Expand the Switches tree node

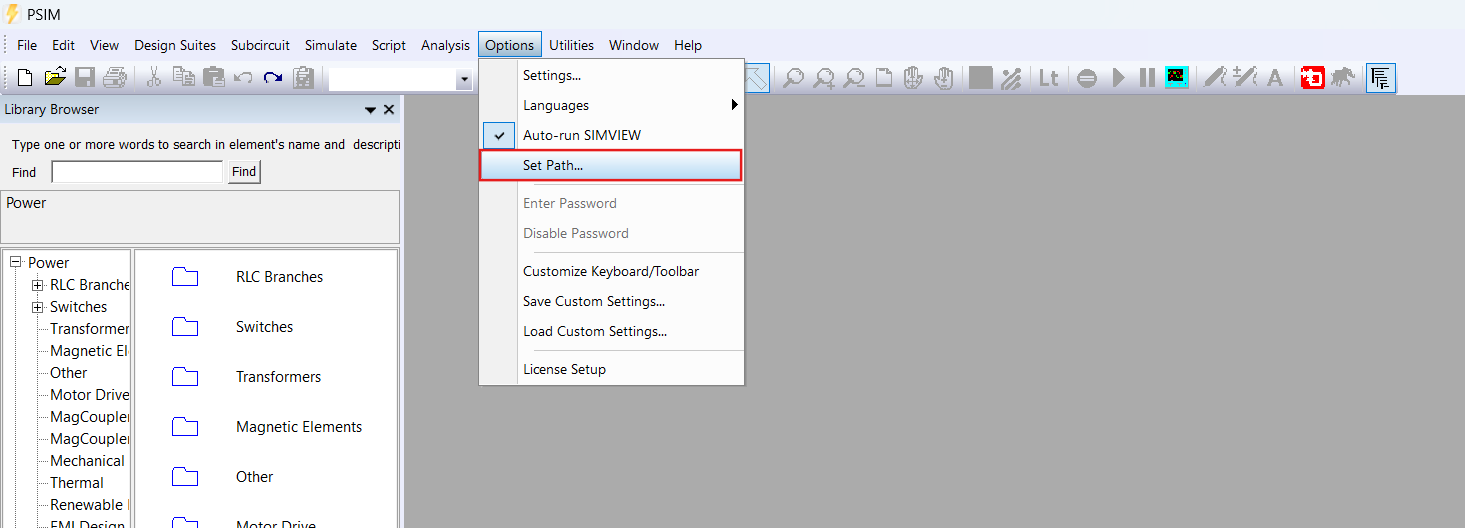37,307
